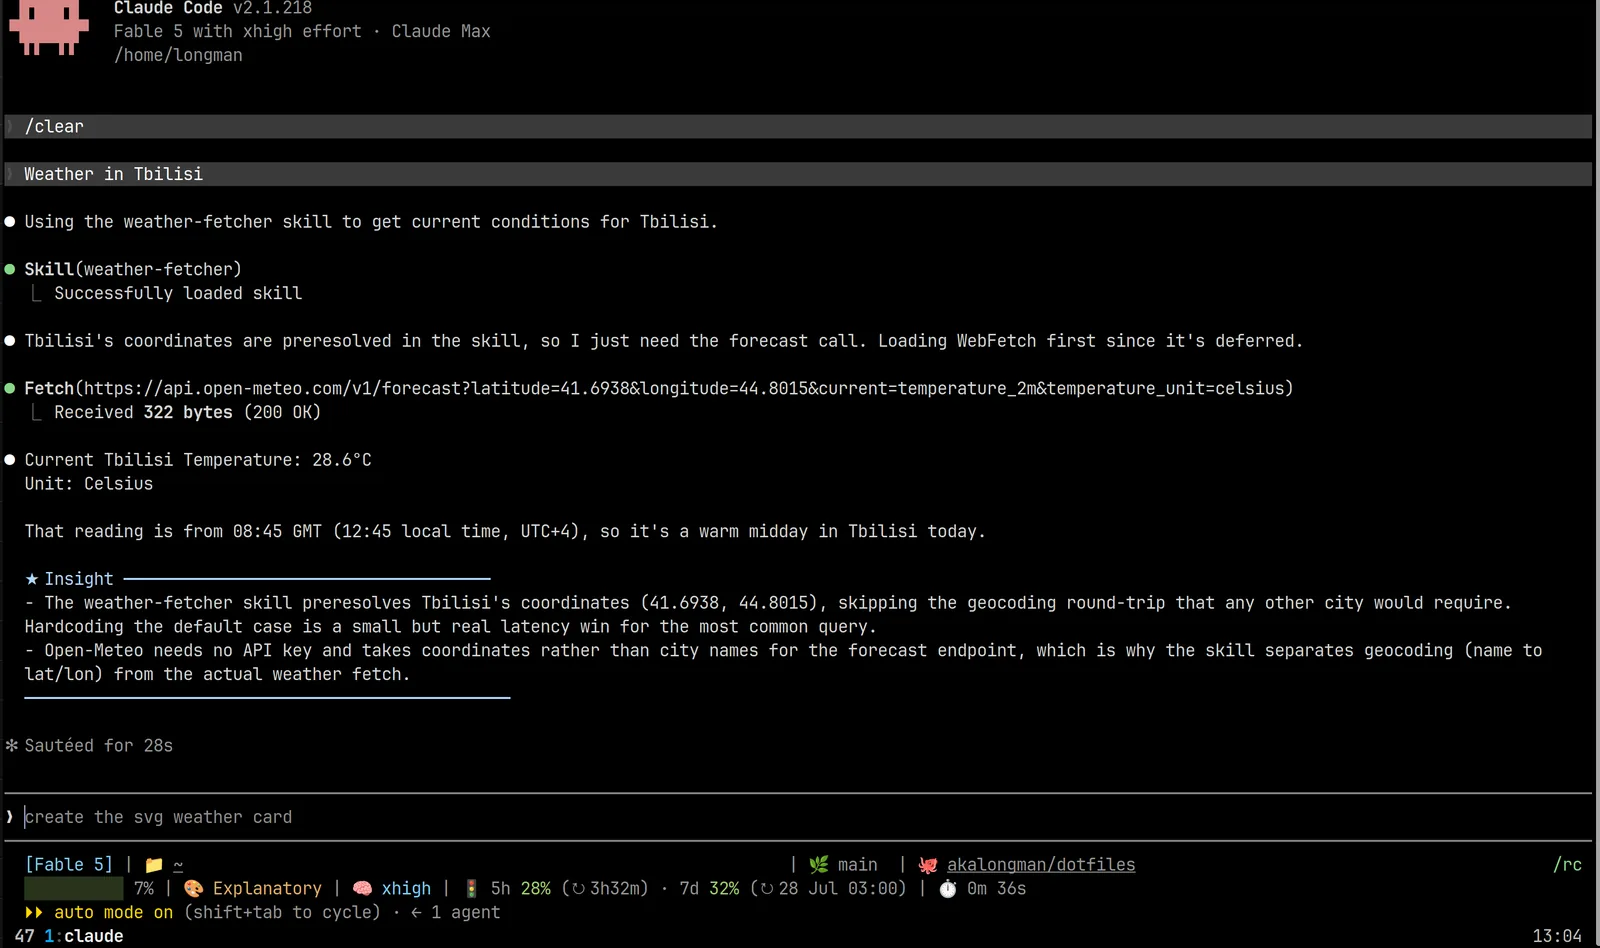This screenshot has width=1600, height=948.
Task: Click the reset icon before 3h32m
Action: point(578,889)
